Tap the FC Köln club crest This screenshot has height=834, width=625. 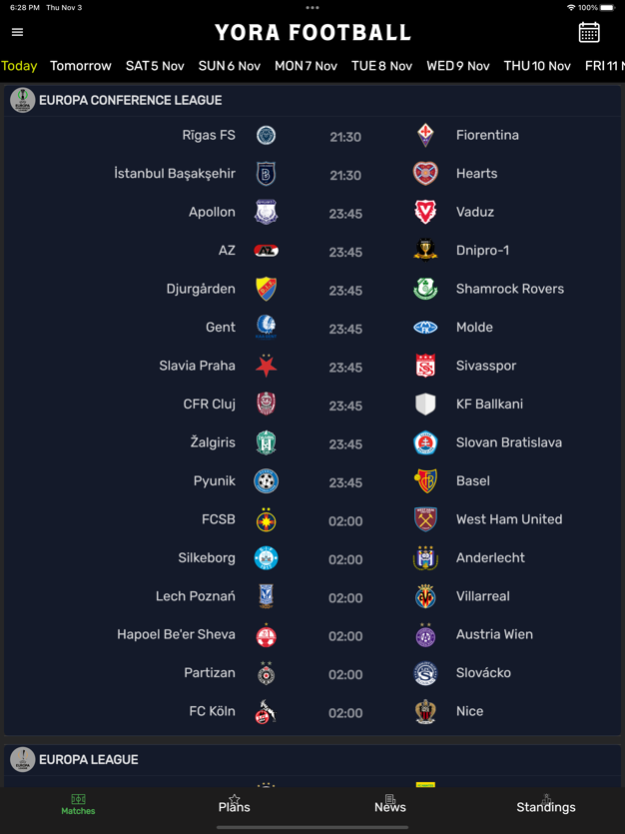pyautogui.click(x=266, y=712)
